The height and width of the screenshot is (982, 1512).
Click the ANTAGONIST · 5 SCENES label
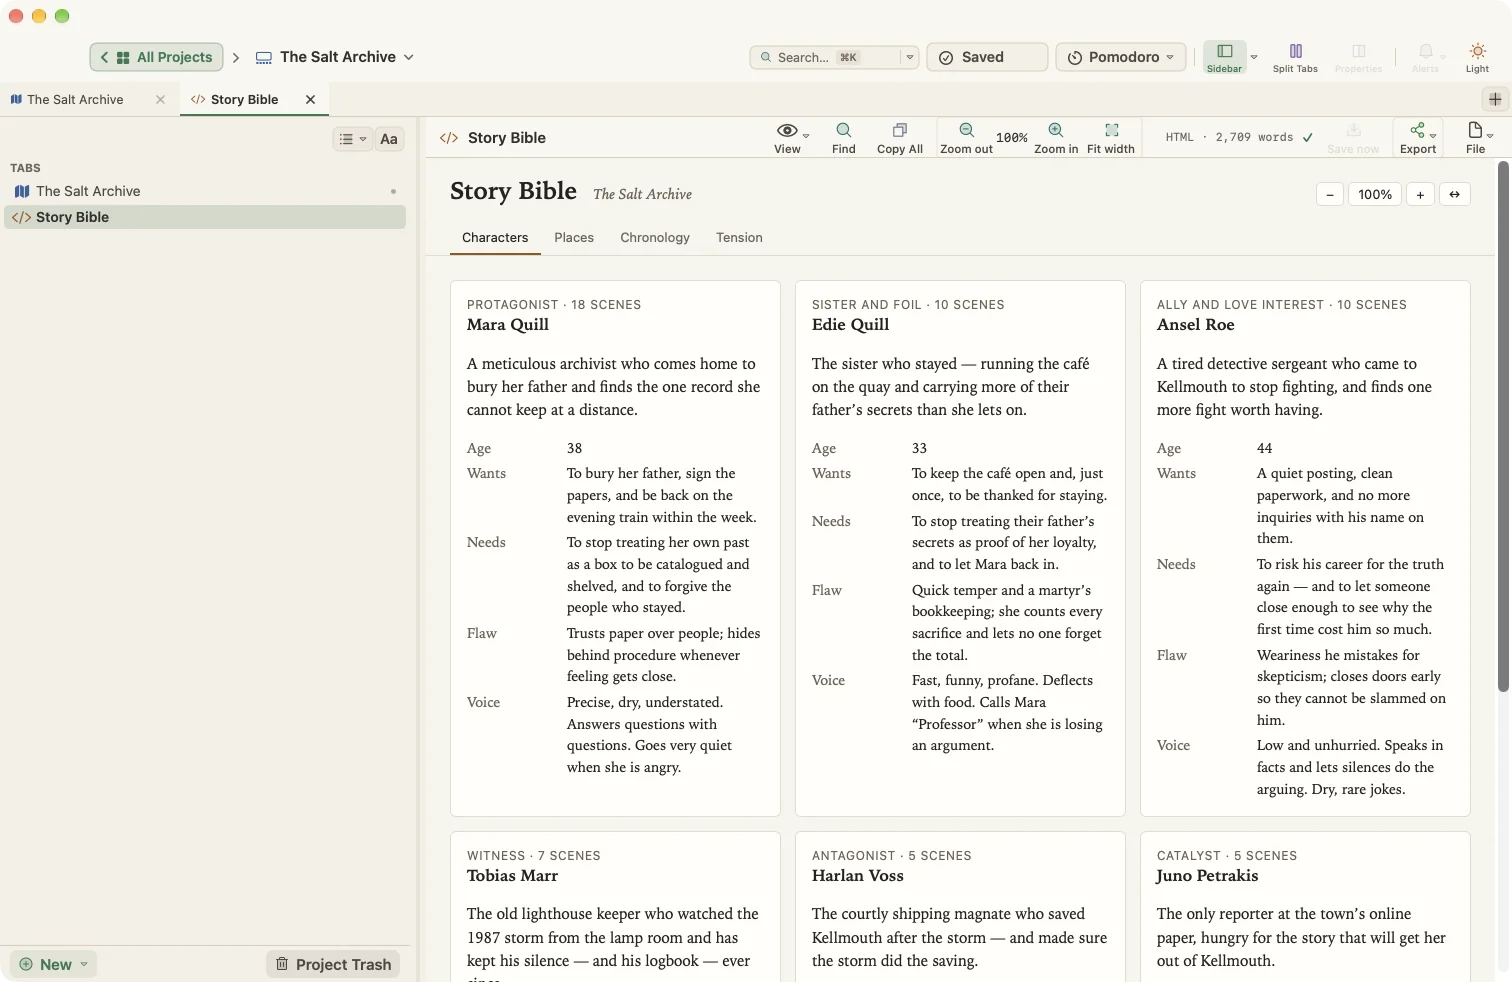[891, 856]
